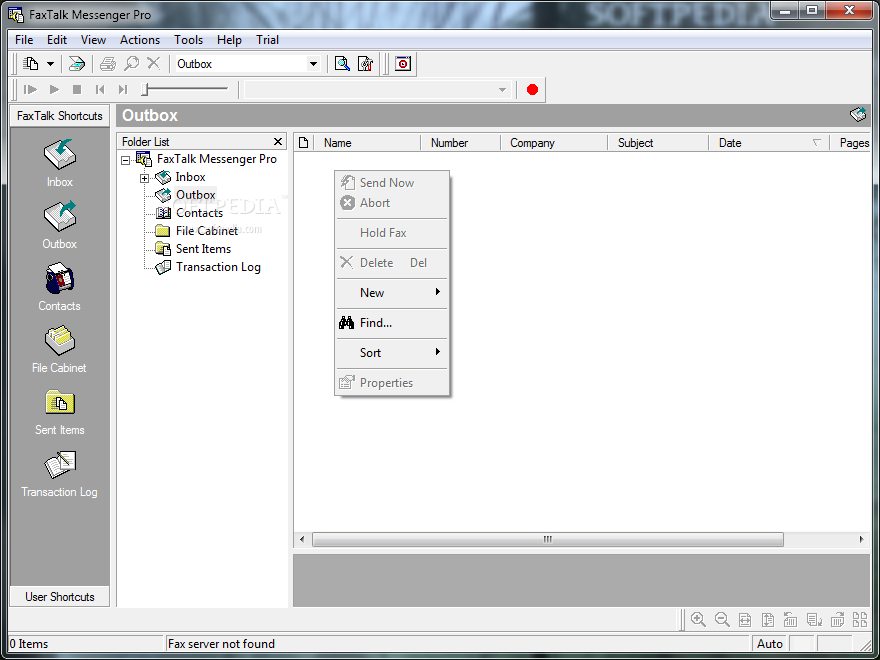Click the magnifier icon beside the printer

point(131,64)
